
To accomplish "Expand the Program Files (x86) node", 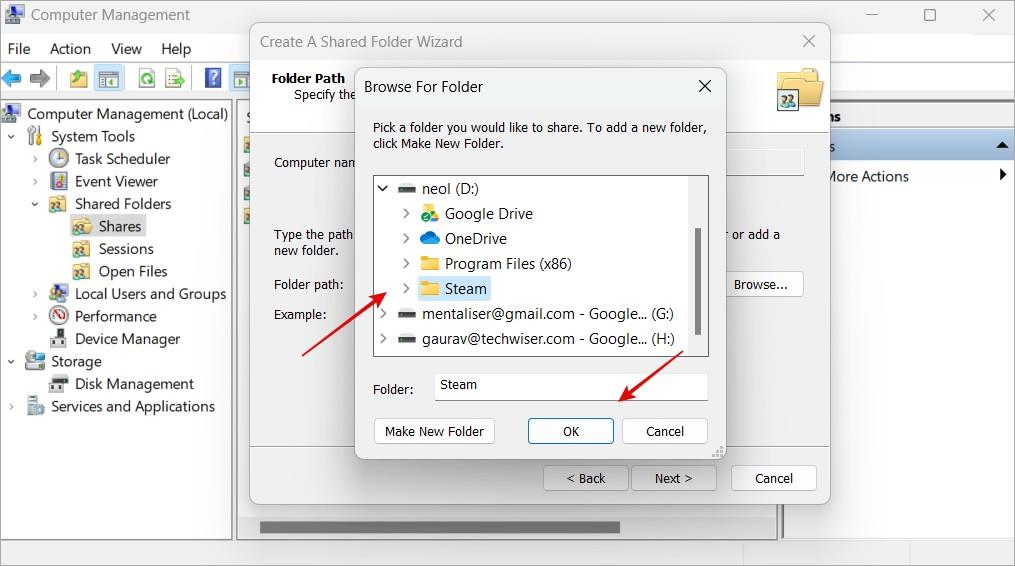I will (x=406, y=264).
